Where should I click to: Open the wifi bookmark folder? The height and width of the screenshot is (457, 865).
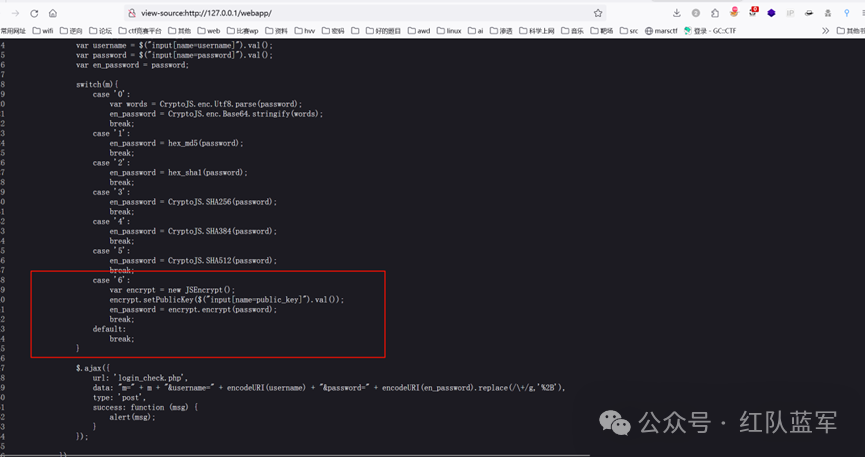coord(42,31)
